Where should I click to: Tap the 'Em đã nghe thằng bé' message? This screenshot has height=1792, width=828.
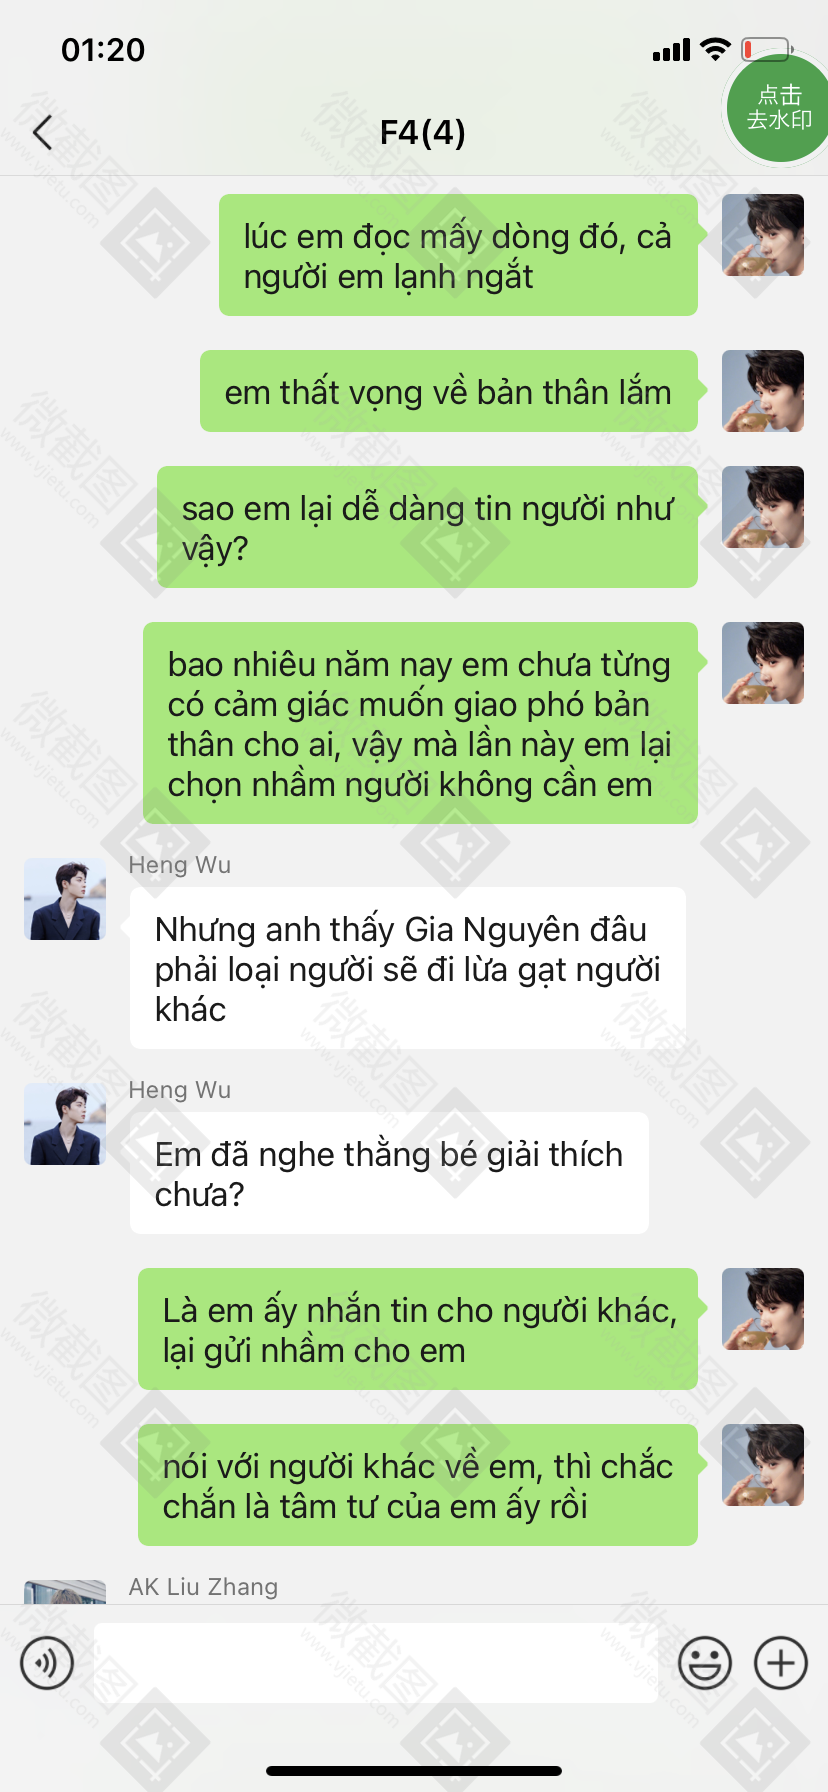tap(389, 1173)
